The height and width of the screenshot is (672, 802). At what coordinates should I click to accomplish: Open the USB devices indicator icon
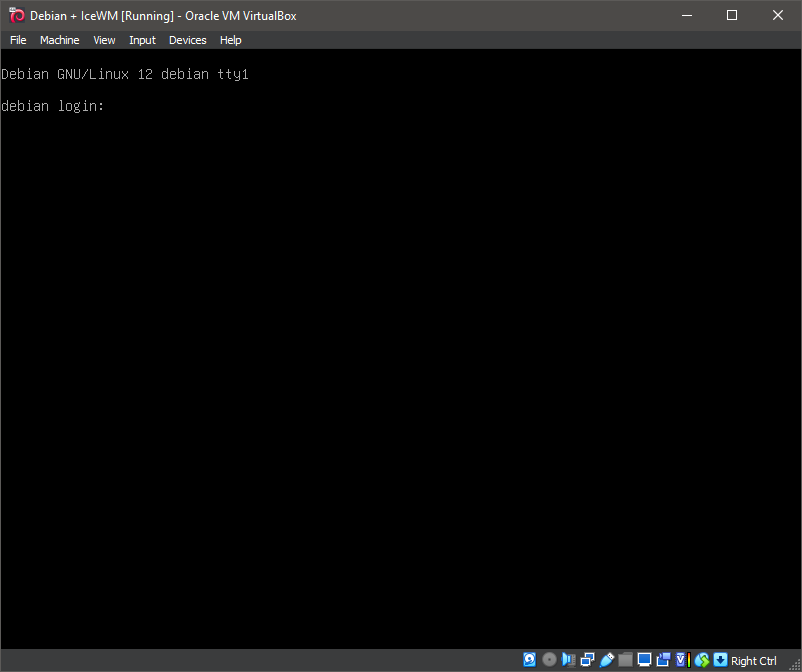tap(606, 660)
